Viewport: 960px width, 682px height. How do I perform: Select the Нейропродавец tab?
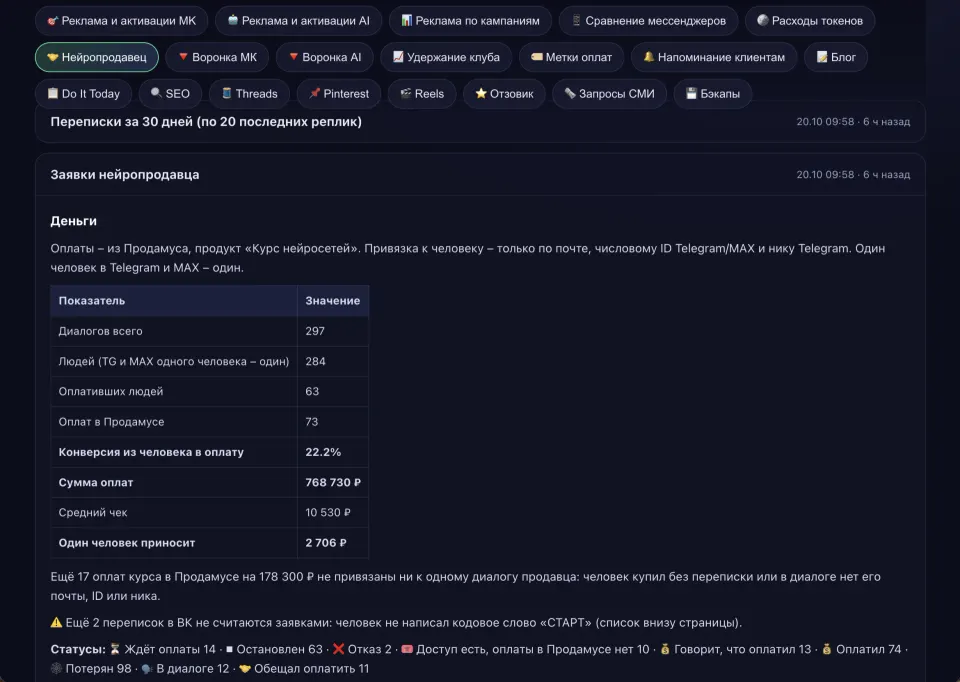97,58
